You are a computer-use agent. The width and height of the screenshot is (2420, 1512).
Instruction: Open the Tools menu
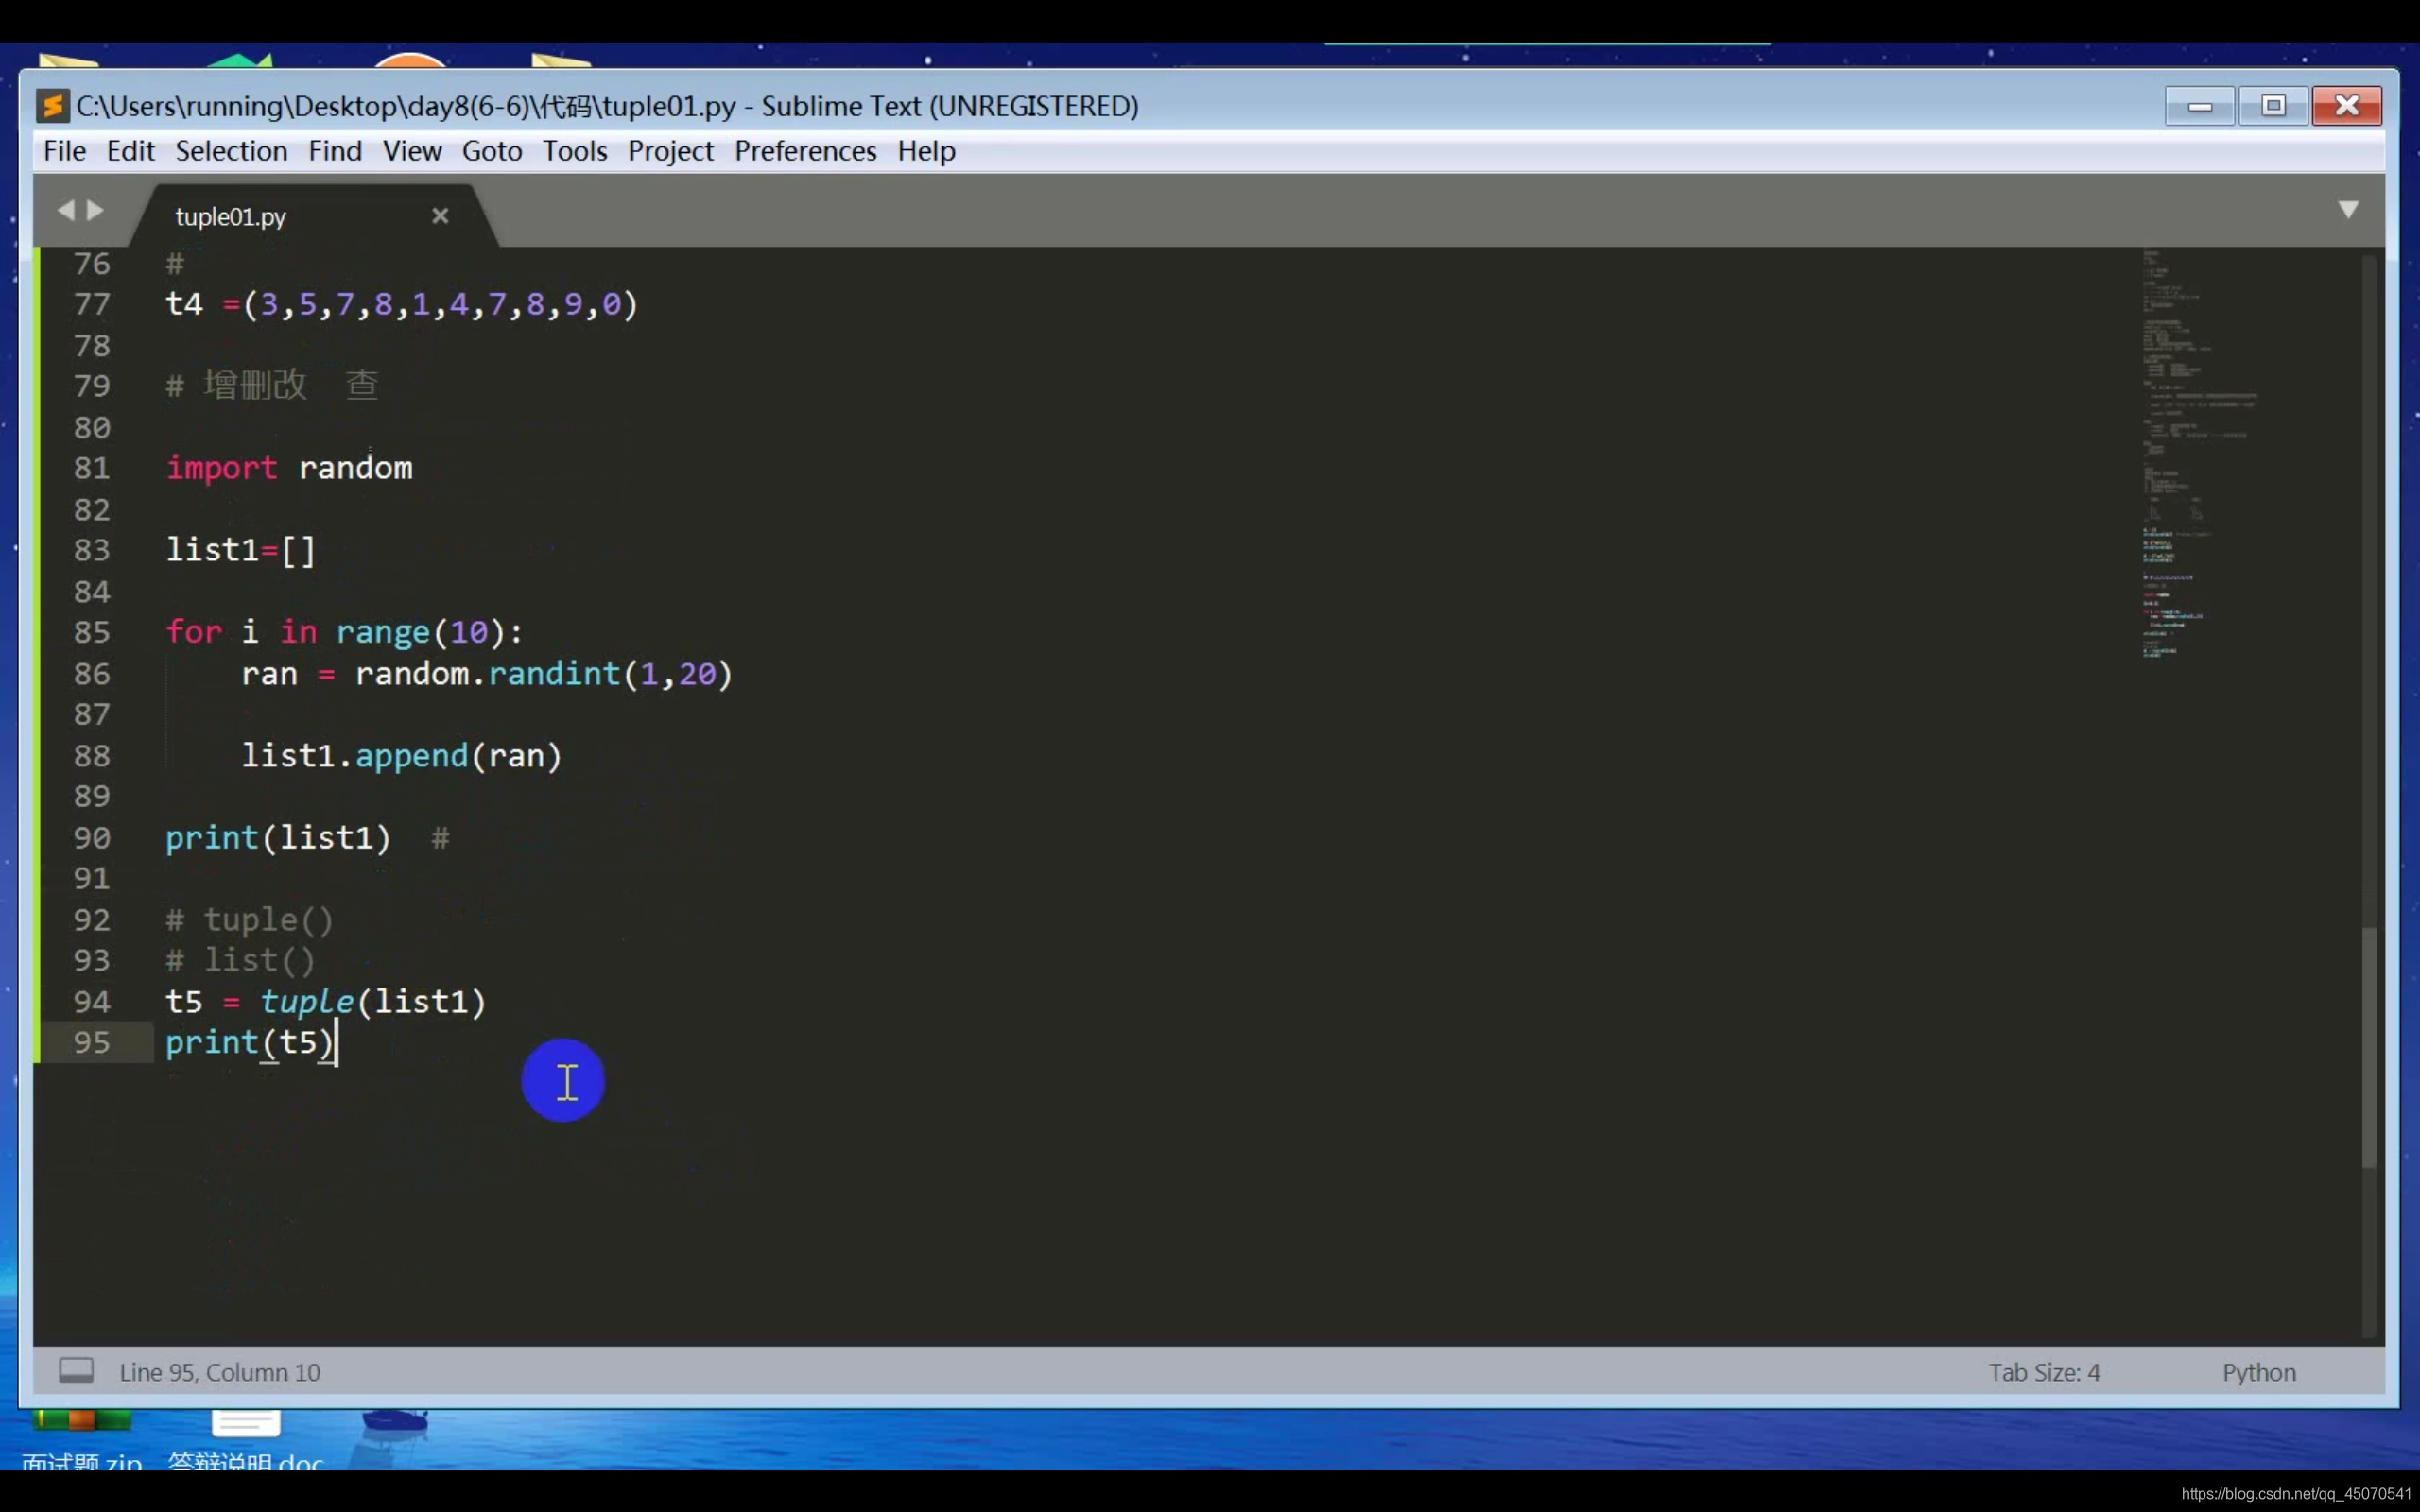point(575,151)
